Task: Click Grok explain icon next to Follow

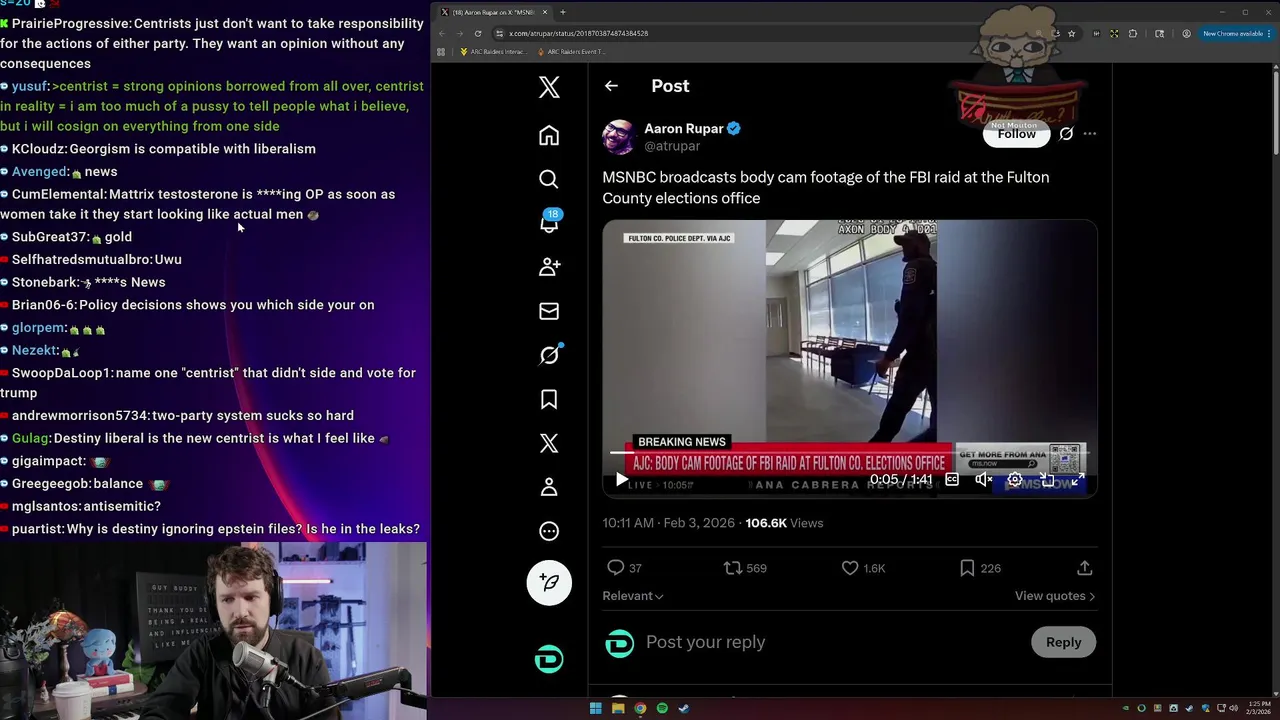Action: [x=1066, y=134]
